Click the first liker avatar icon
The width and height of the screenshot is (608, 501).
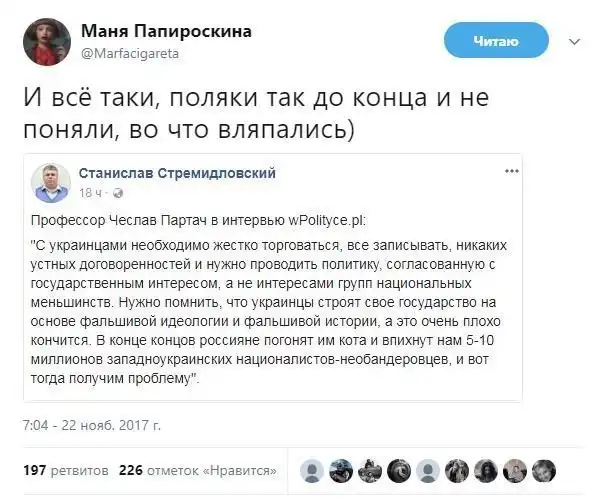pyautogui.click(x=312, y=470)
